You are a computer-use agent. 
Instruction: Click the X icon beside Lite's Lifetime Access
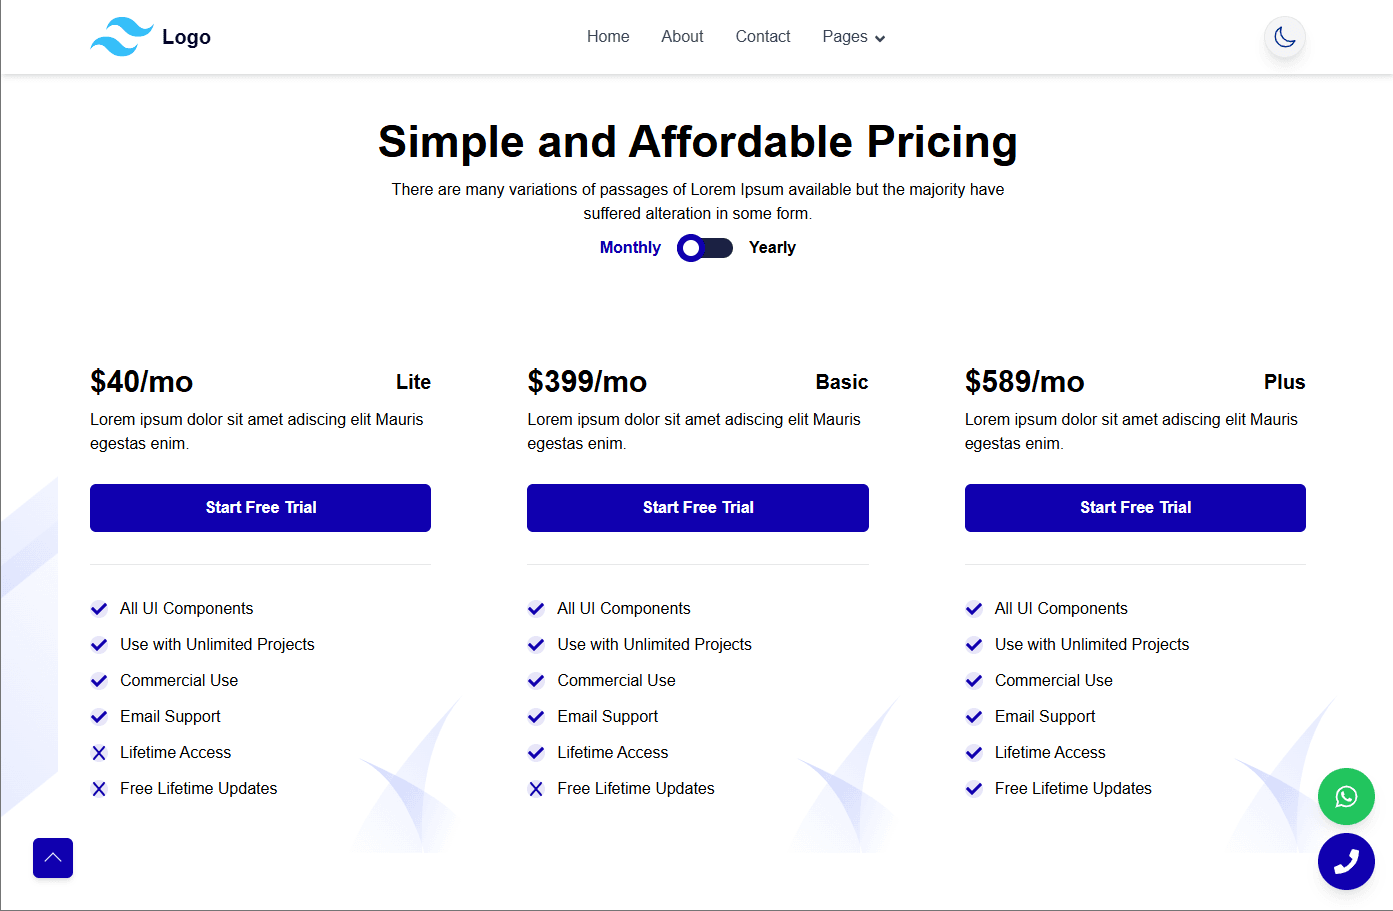pos(99,752)
